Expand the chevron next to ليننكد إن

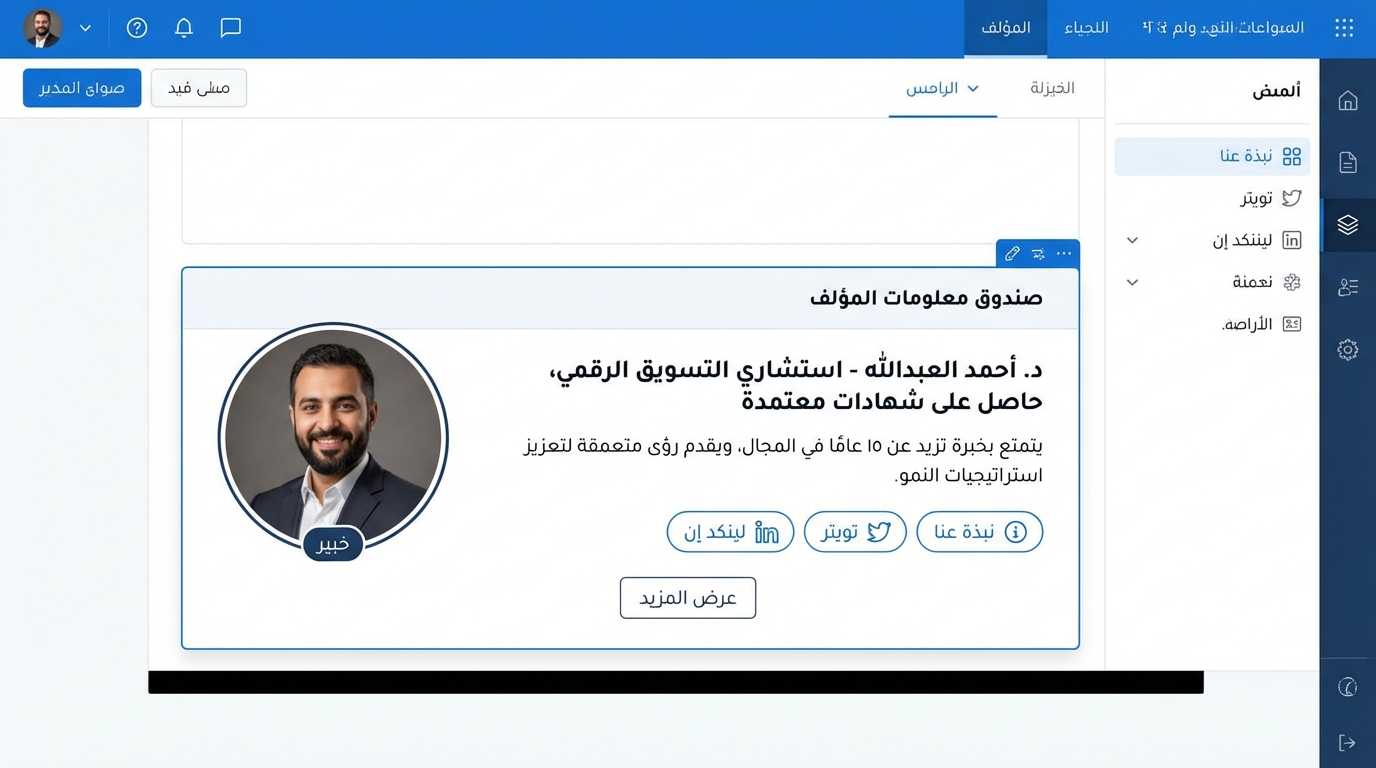click(x=1132, y=240)
